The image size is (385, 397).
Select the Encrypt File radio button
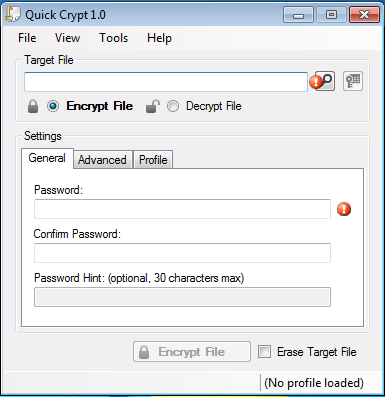[x=53, y=106]
